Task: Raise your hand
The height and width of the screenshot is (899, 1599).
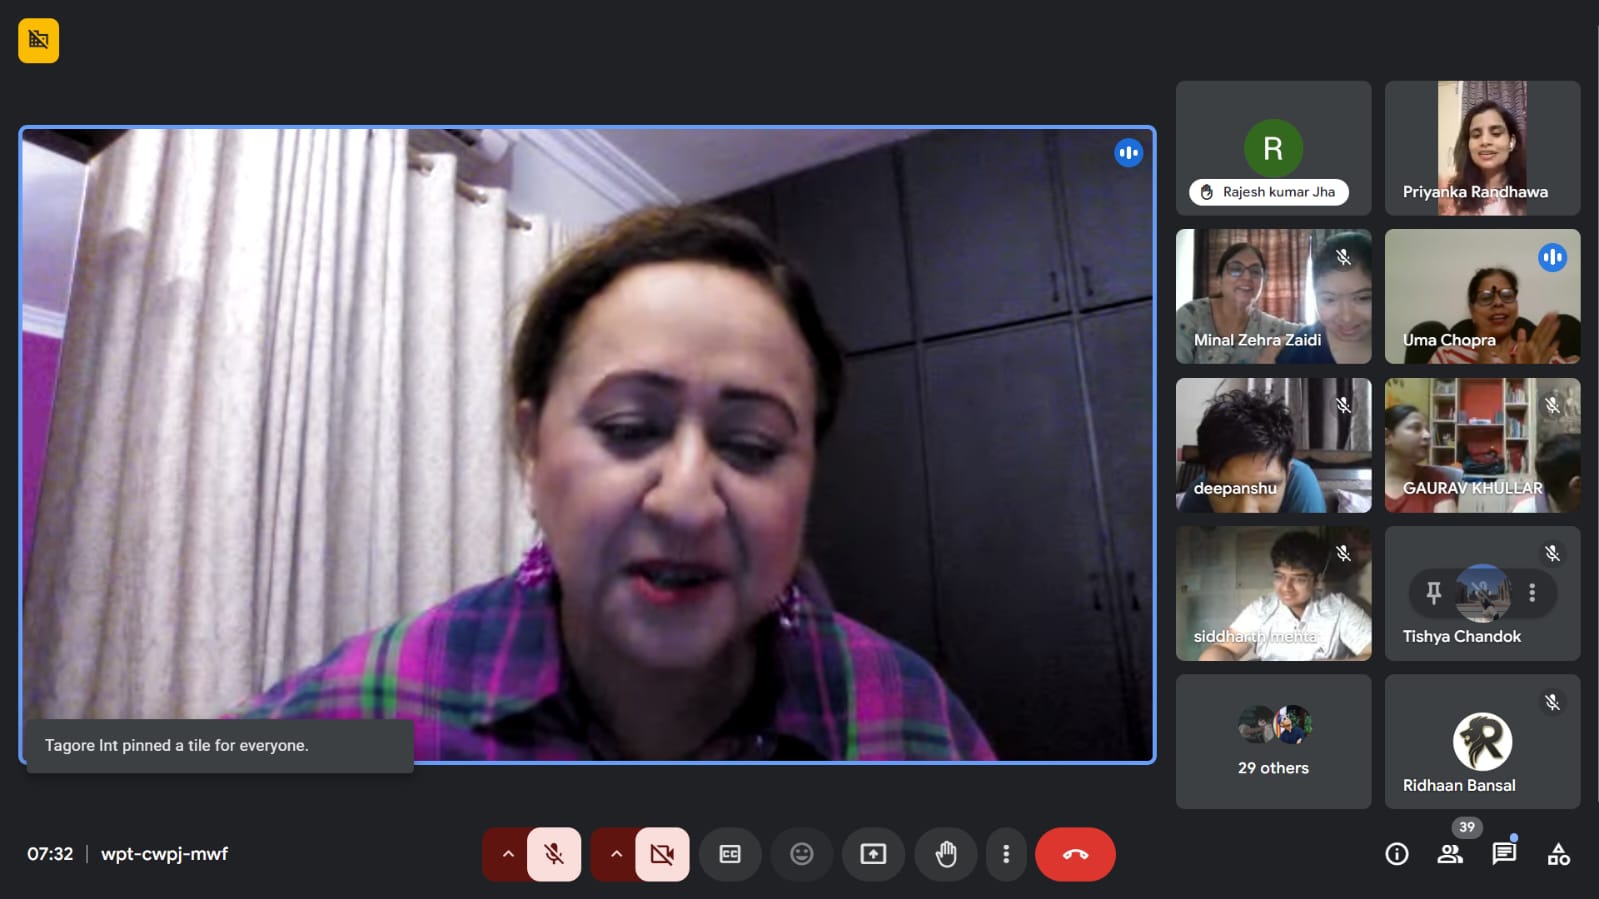Action: point(945,854)
